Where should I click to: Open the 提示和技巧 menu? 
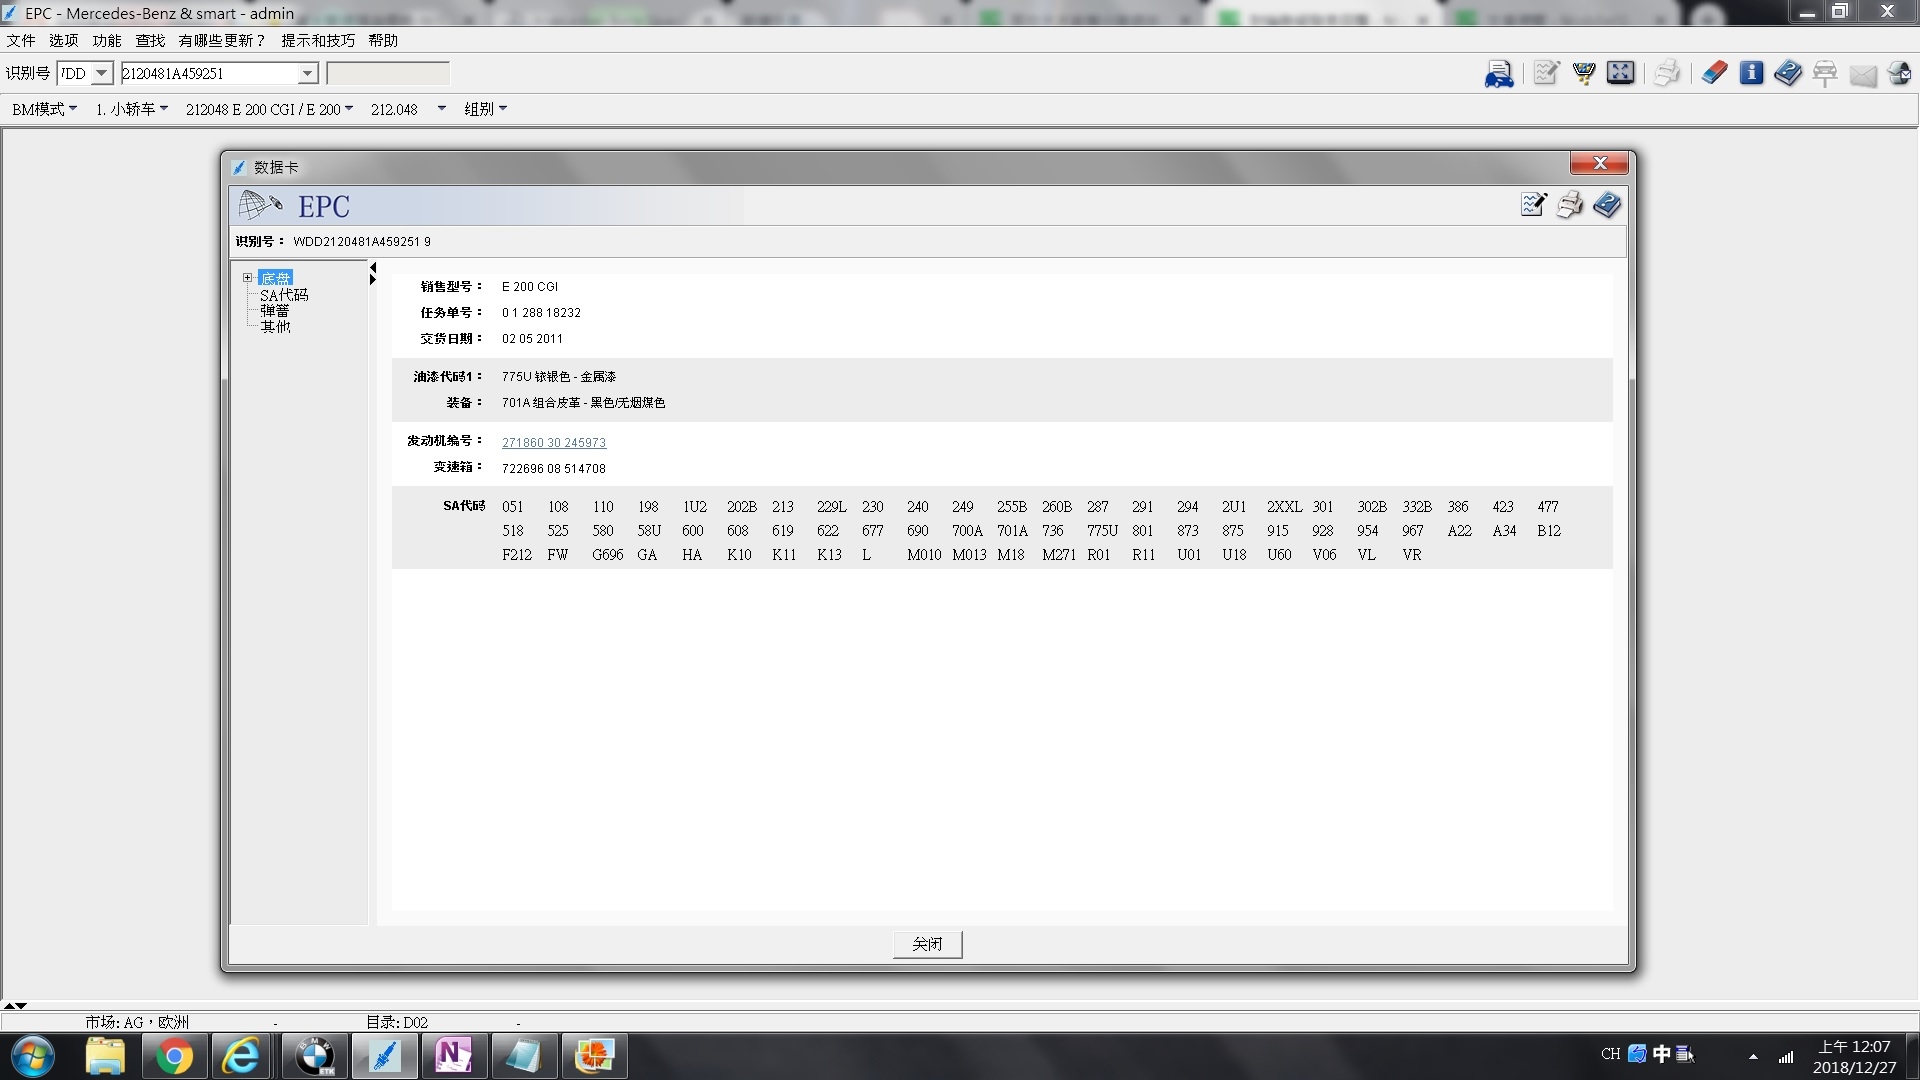coord(318,40)
